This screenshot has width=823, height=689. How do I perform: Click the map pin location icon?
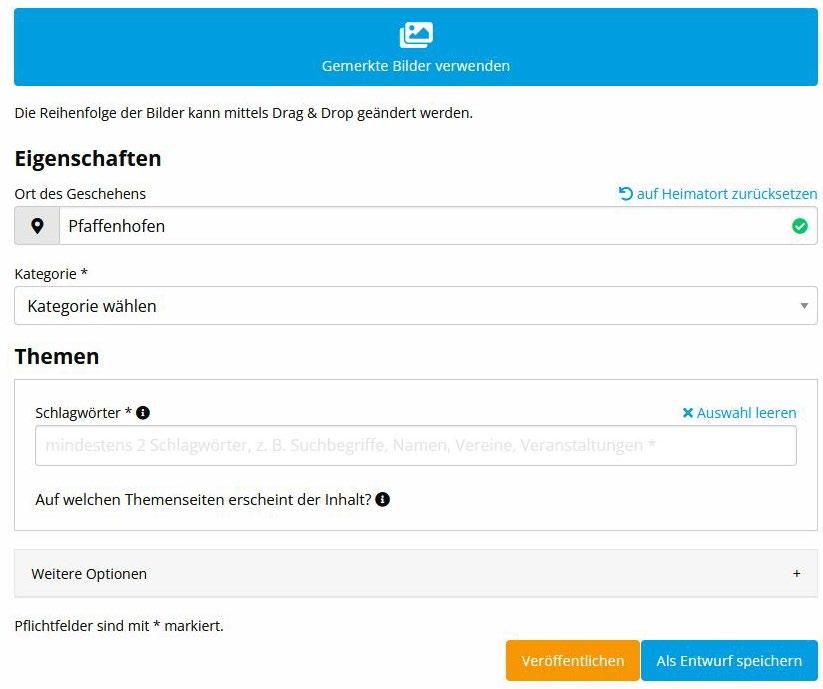(x=37, y=226)
